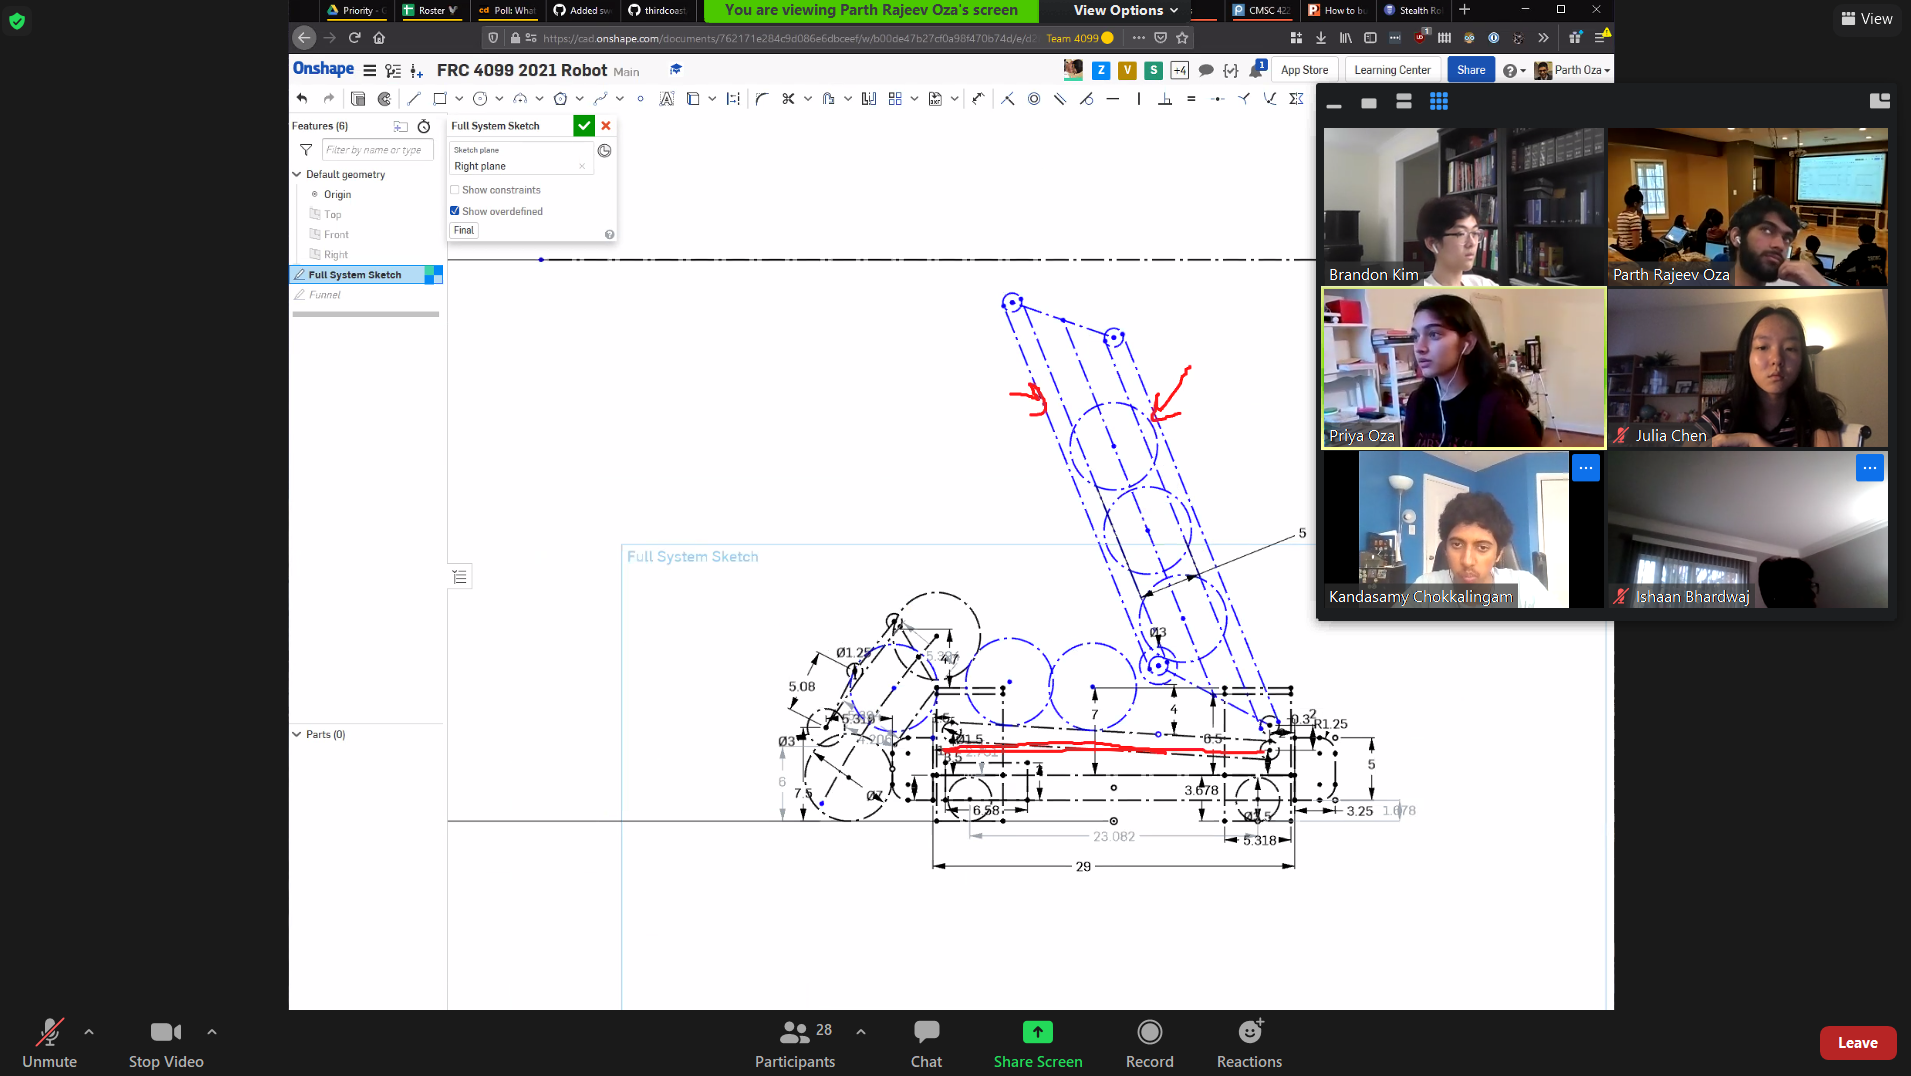Unmute the Zoom microphone
Viewport: 1911px width, 1076px height.
49,1042
